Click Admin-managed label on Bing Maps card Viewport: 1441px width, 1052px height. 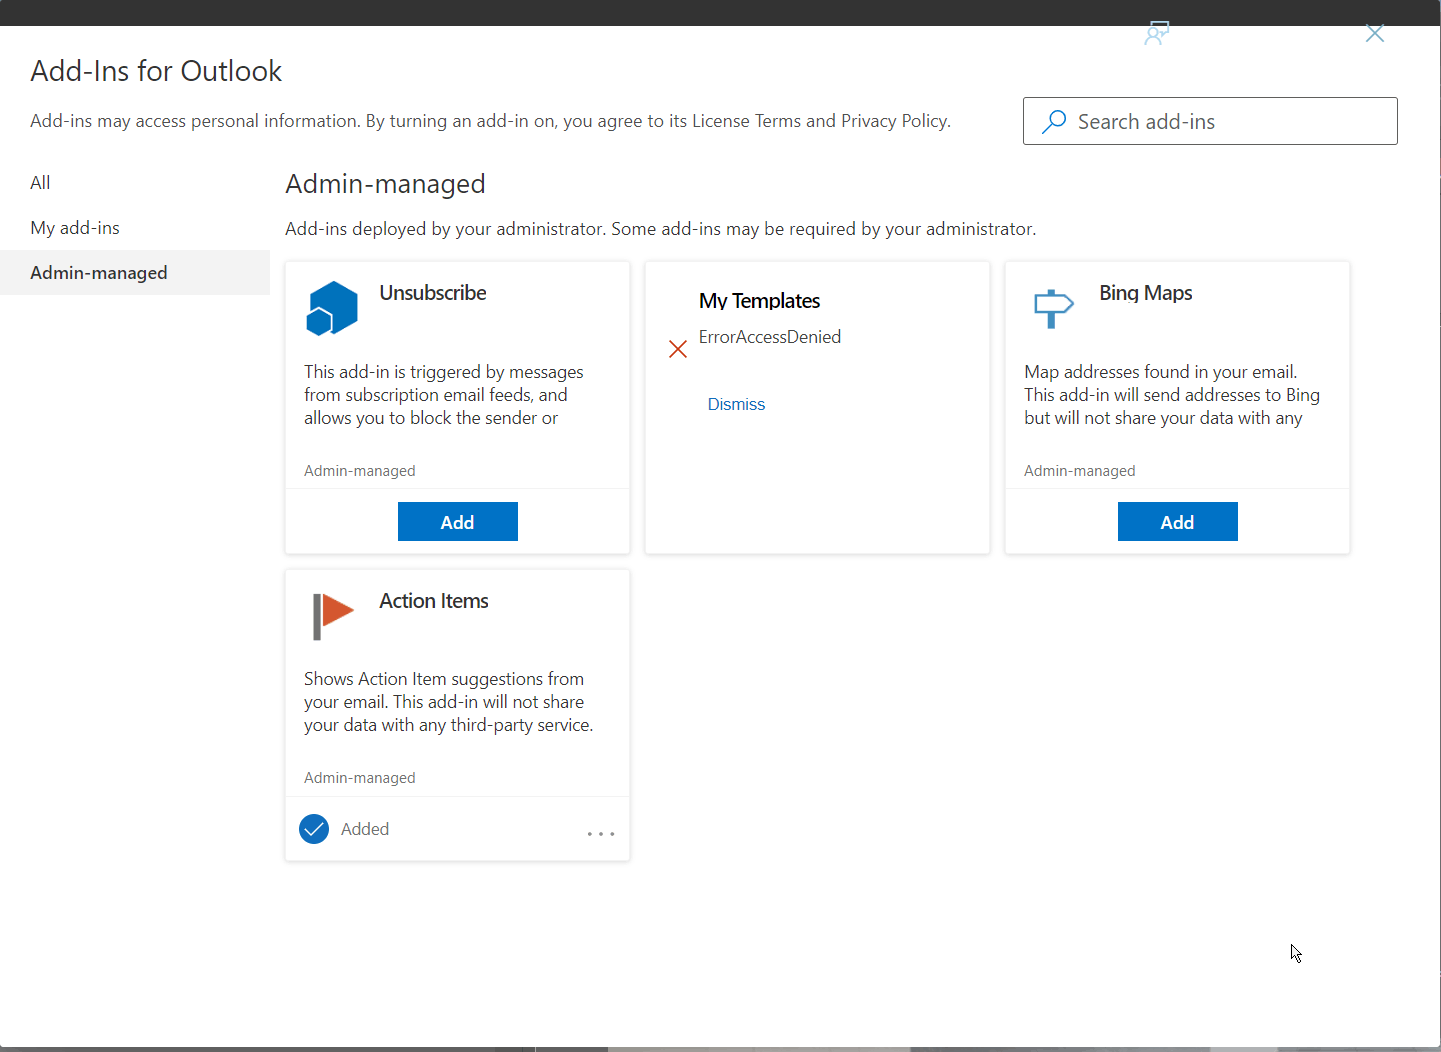1080,471
